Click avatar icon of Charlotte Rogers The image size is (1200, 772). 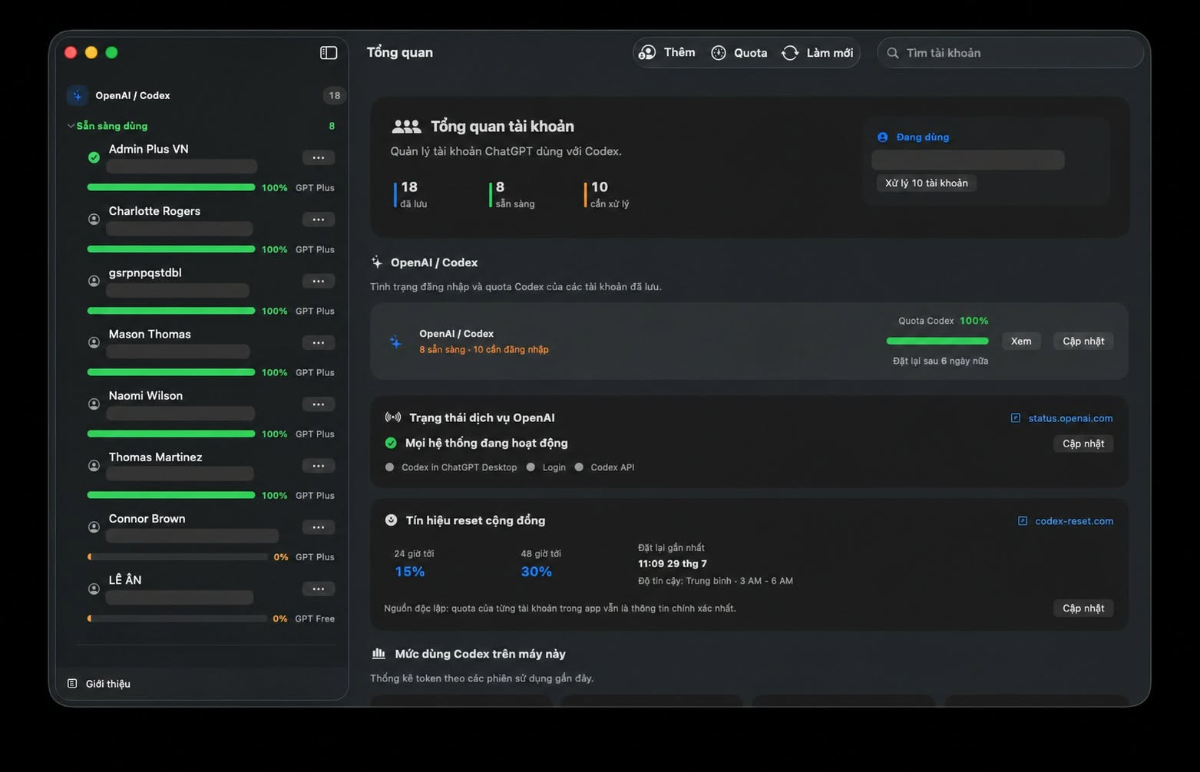point(94,219)
